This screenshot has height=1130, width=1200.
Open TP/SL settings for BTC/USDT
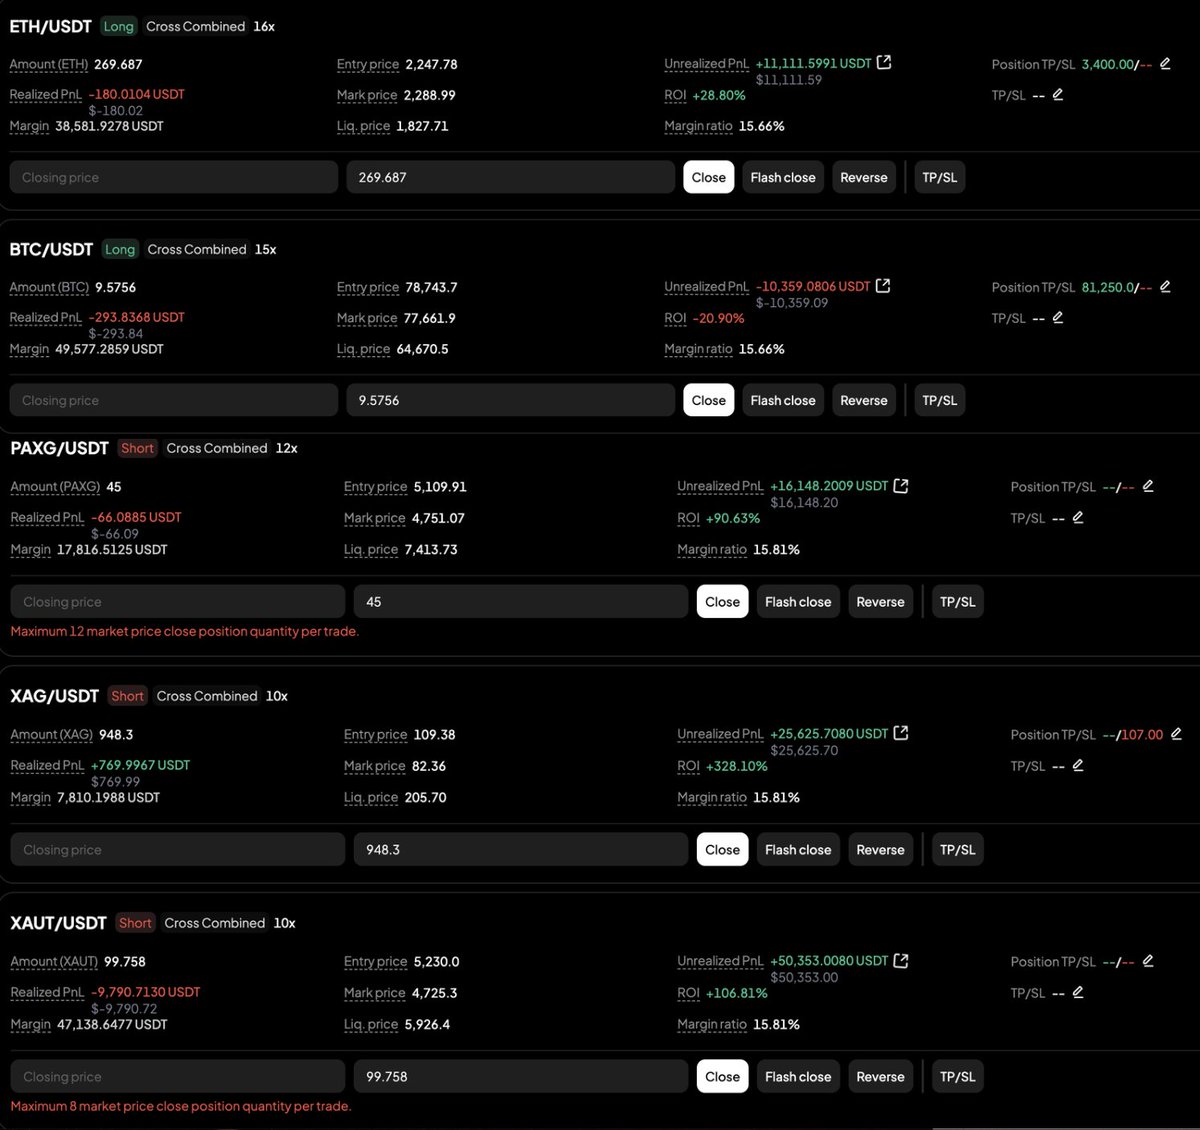point(939,400)
